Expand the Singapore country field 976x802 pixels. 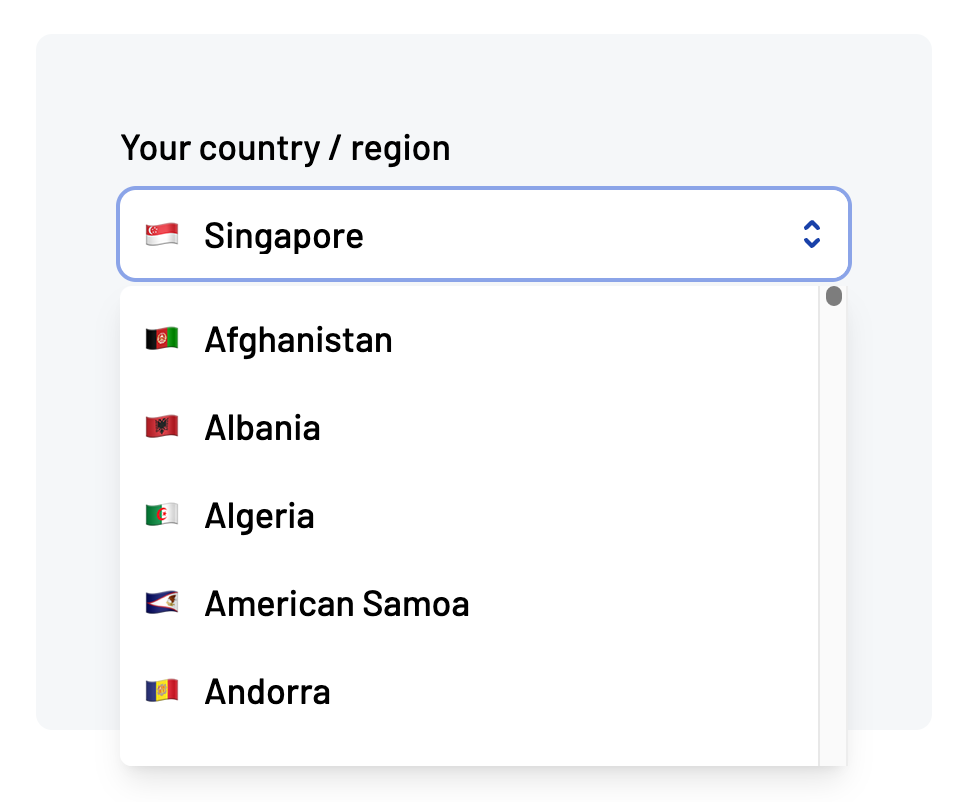coord(483,234)
